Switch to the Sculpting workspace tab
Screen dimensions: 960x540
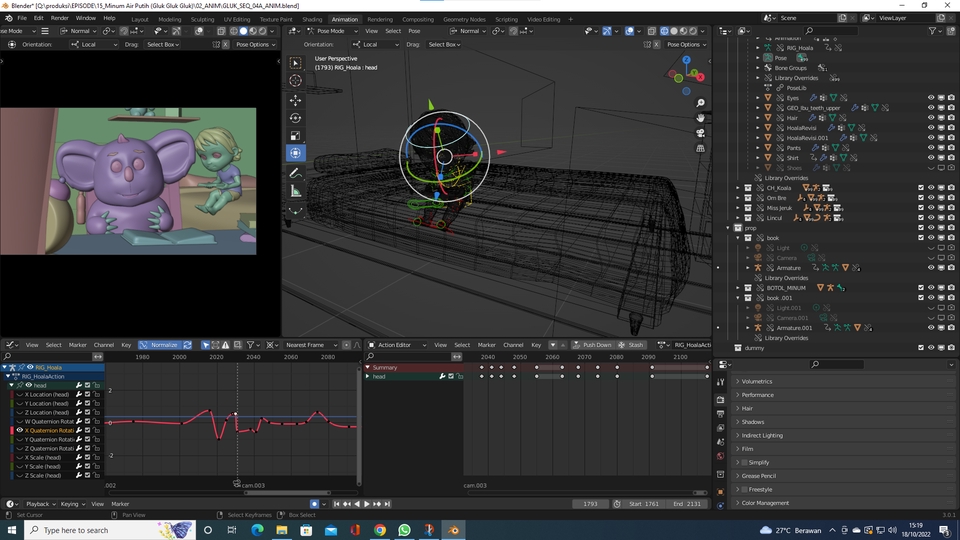tap(202, 19)
